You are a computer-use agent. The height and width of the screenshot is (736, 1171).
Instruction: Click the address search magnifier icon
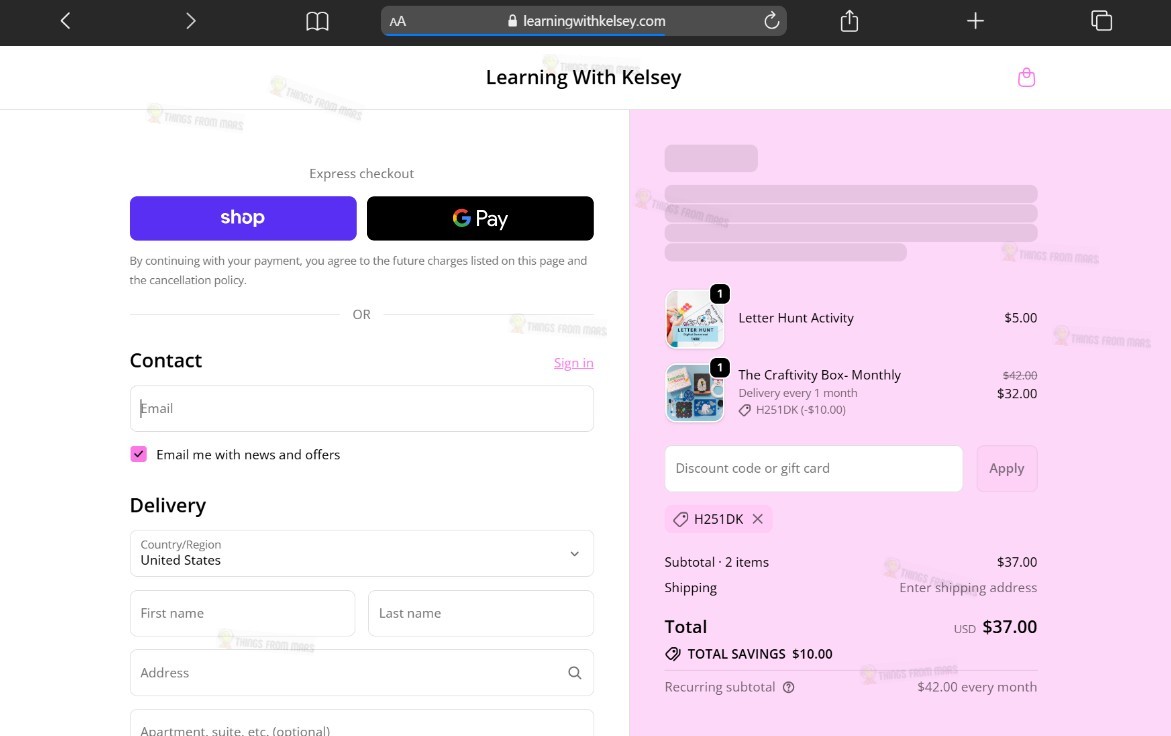574,673
